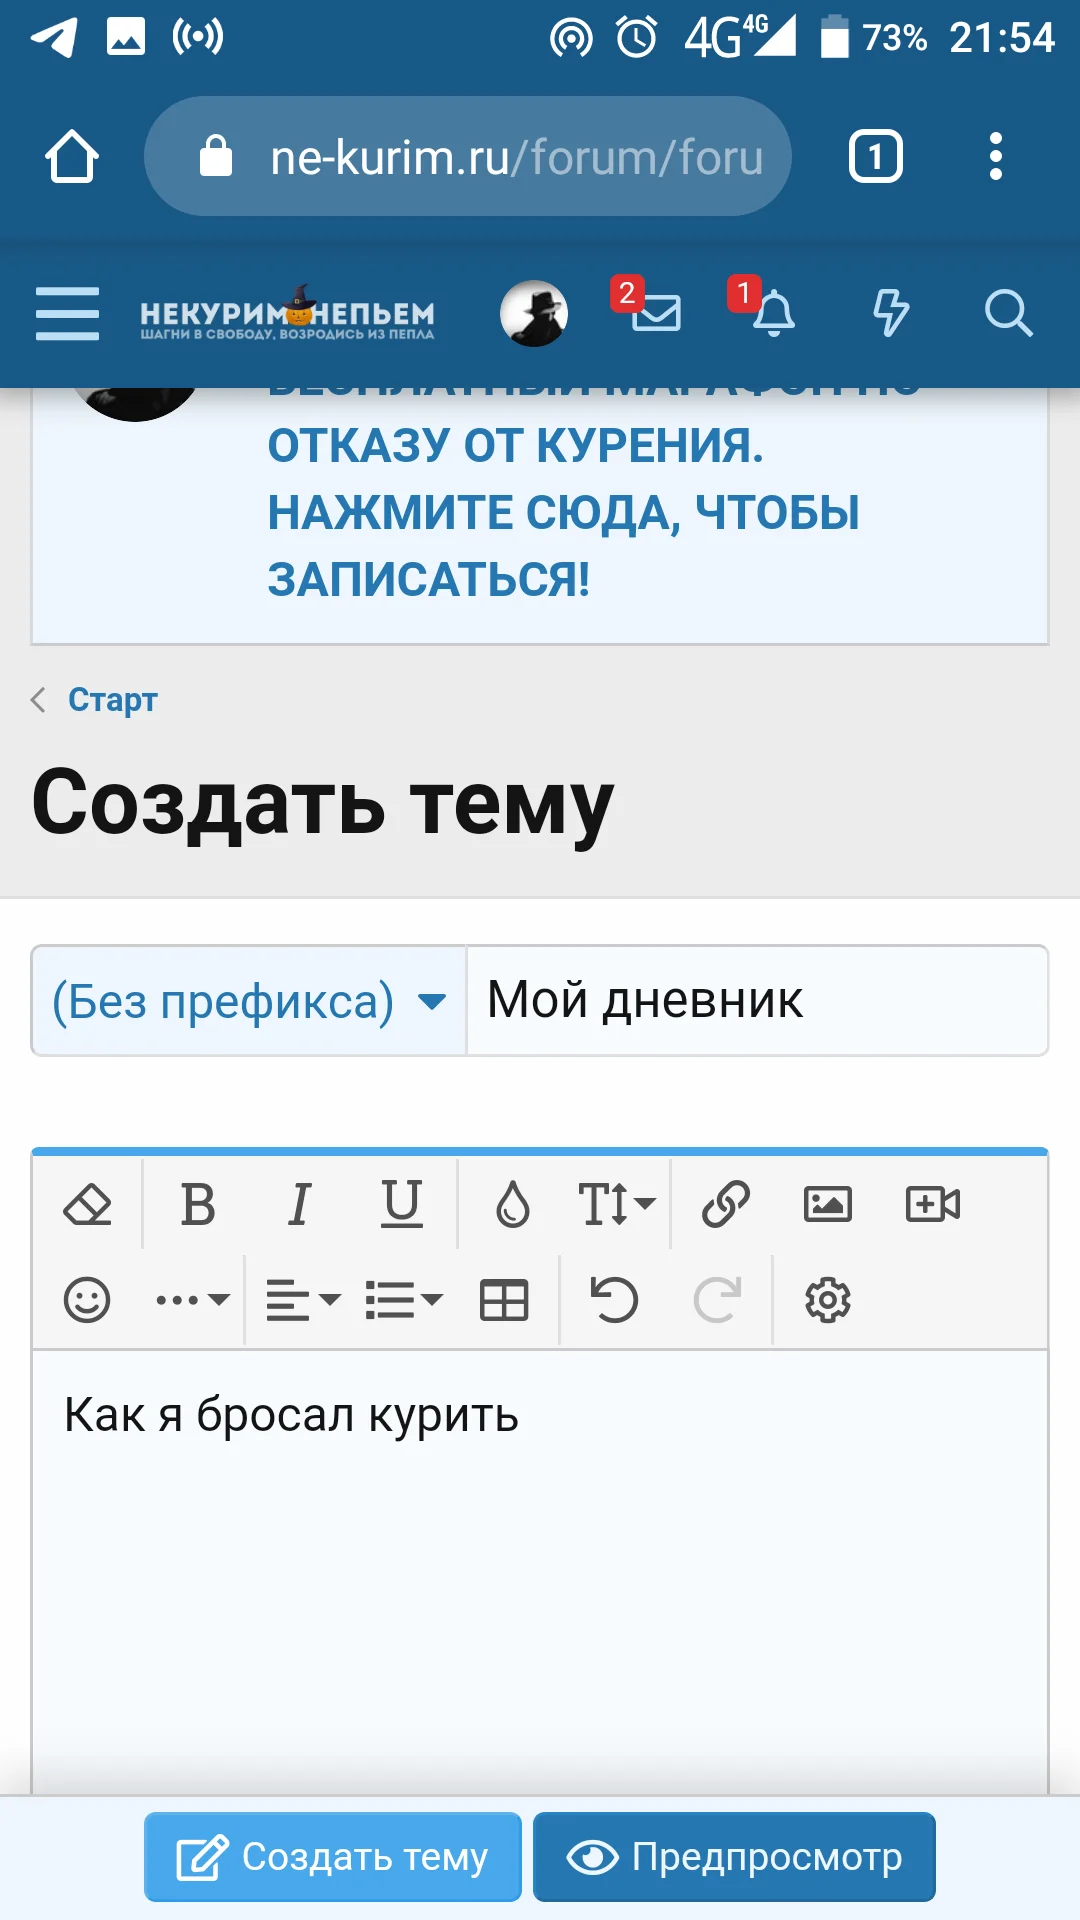Image resolution: width=1080 pixels, height=1920 pixels.
Task: Submit with Создать тему button
Action: click(333, 1857)
